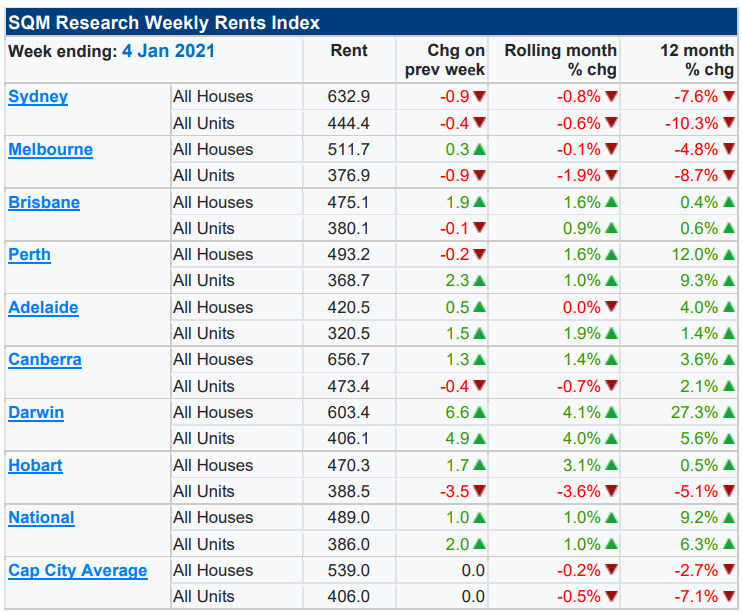Click red down arrow beside Melbourne units -1.9%
Screen dimensions: 742x612
pos(611,176)
